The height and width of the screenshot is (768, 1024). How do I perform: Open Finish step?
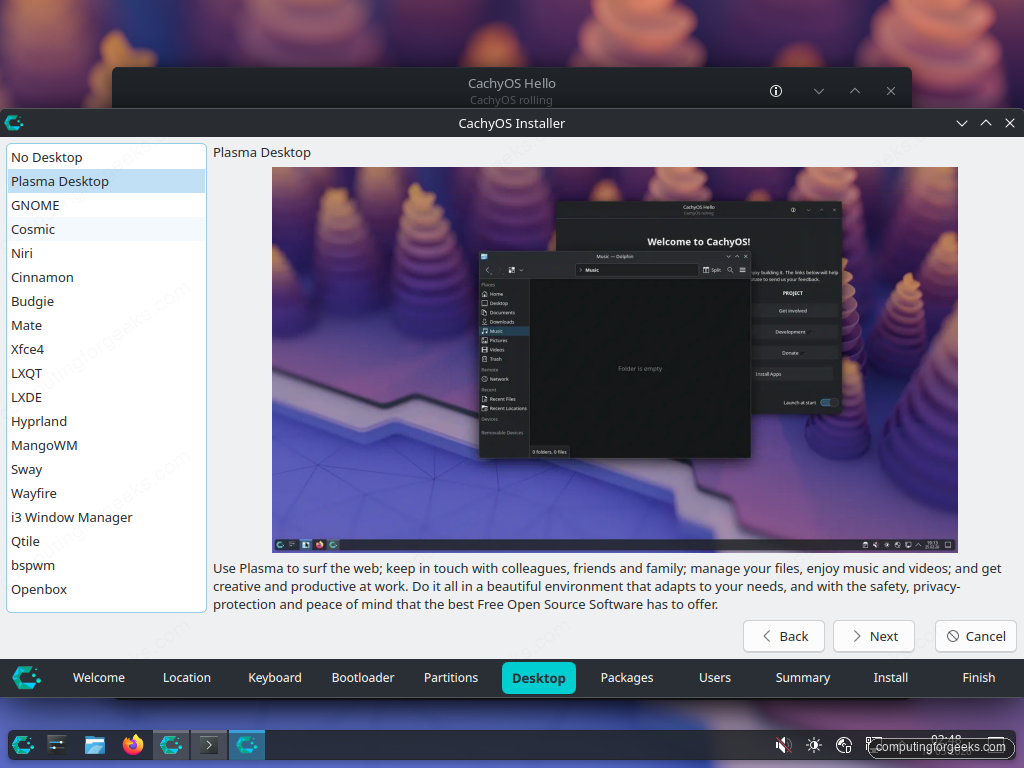tap(979, 678)
